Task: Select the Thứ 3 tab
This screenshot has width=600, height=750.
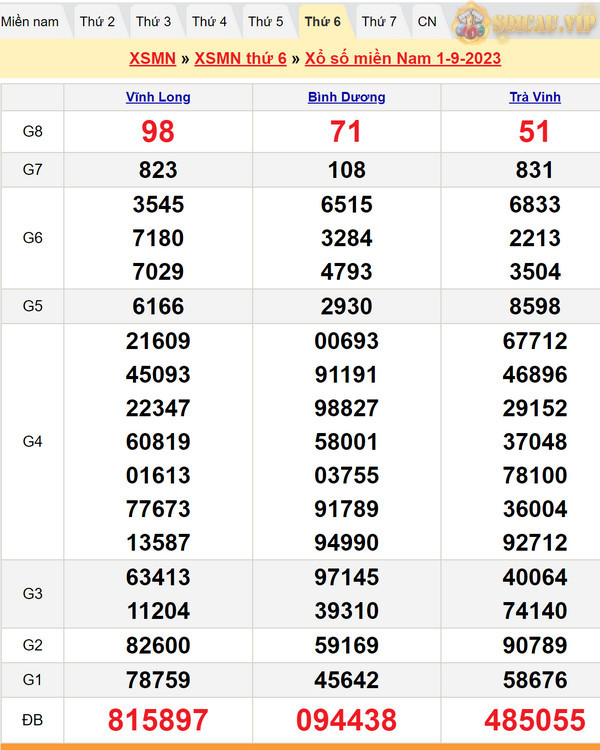Action: [x=153, y=21]
